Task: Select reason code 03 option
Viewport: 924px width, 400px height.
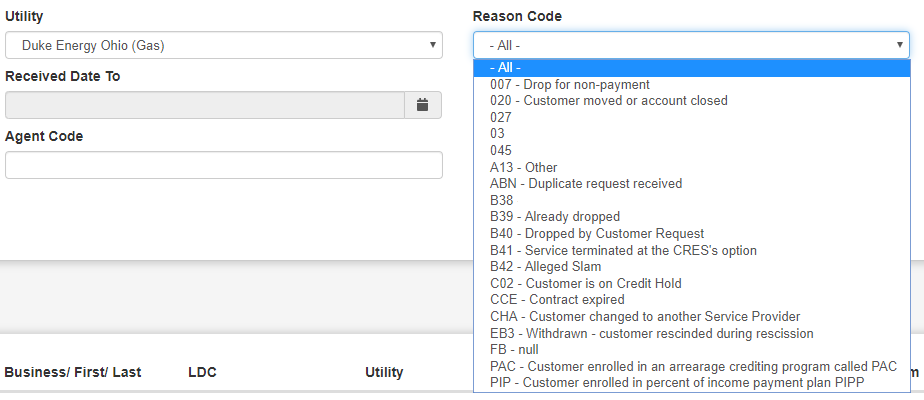Action: tap(692, 134)
